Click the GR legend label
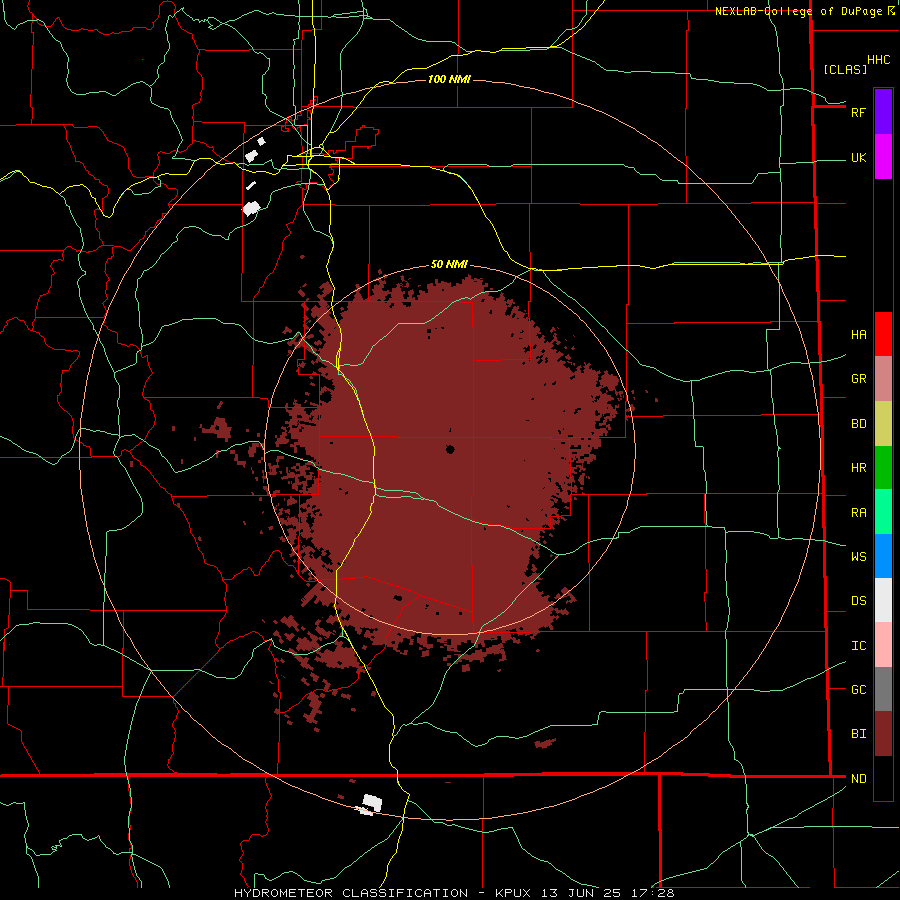This screenshot has height=900, width=900. pos(858,378)
